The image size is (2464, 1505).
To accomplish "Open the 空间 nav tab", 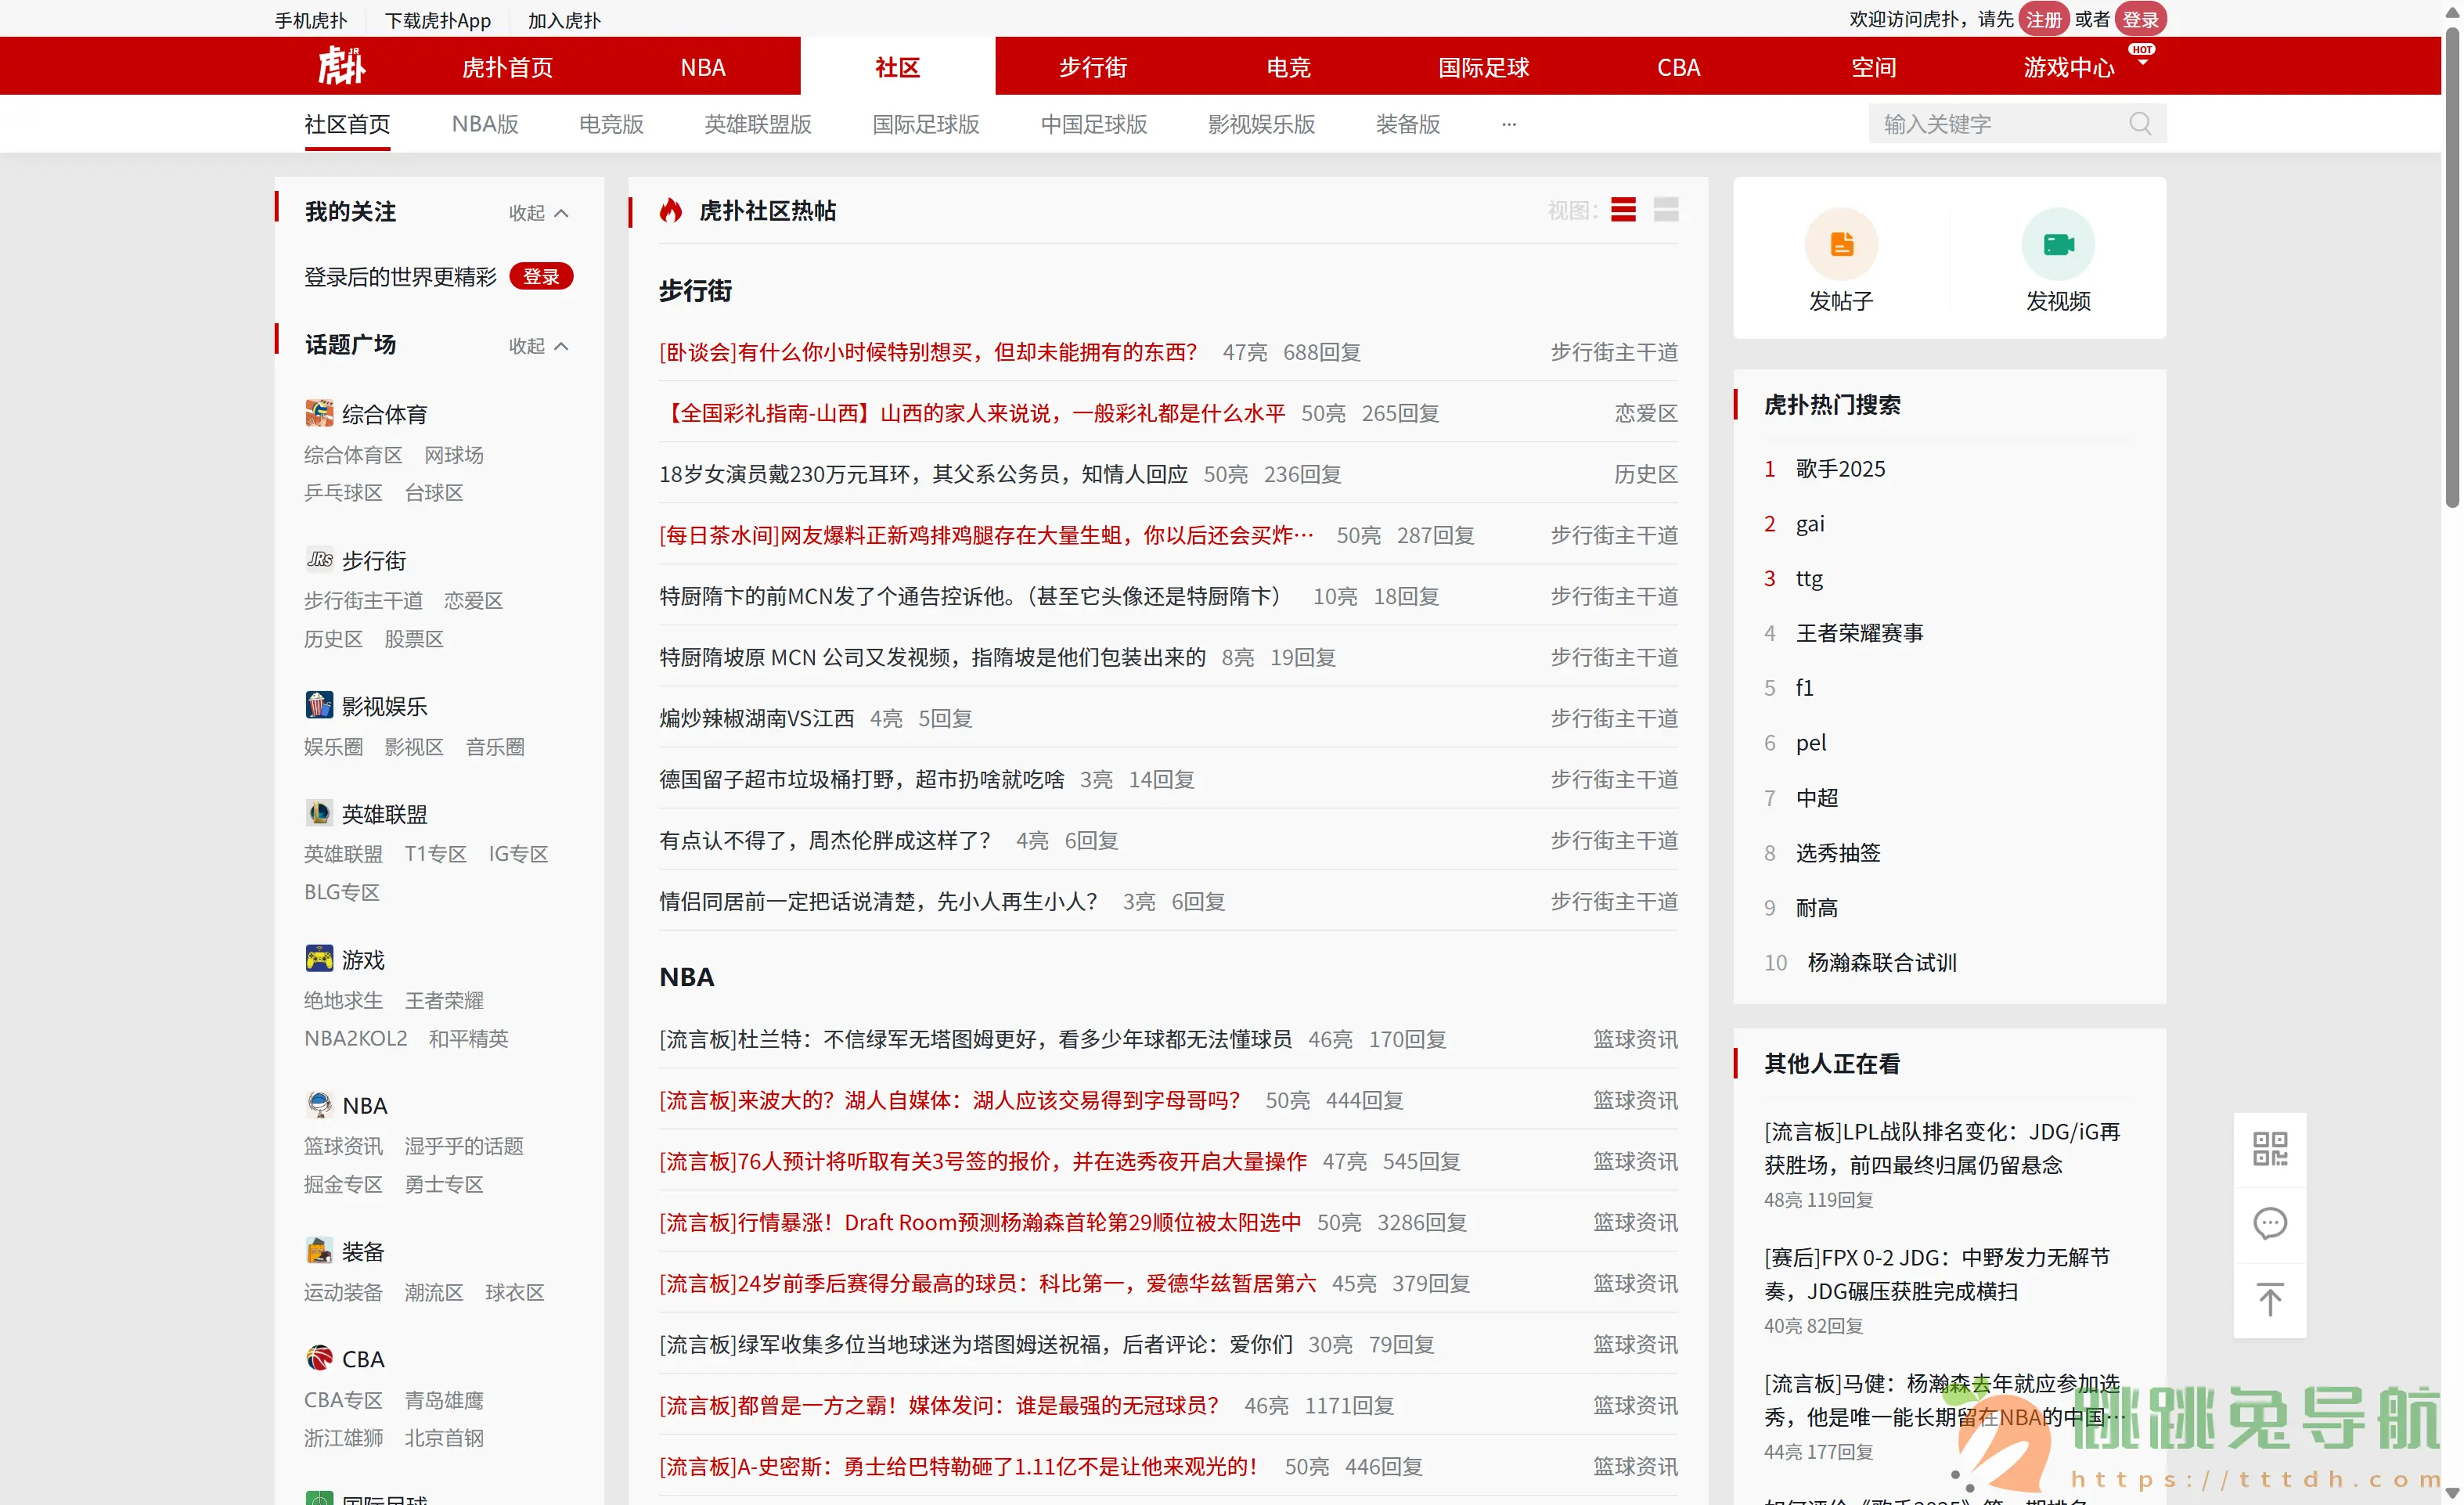I will click(x=1873, y=67).
